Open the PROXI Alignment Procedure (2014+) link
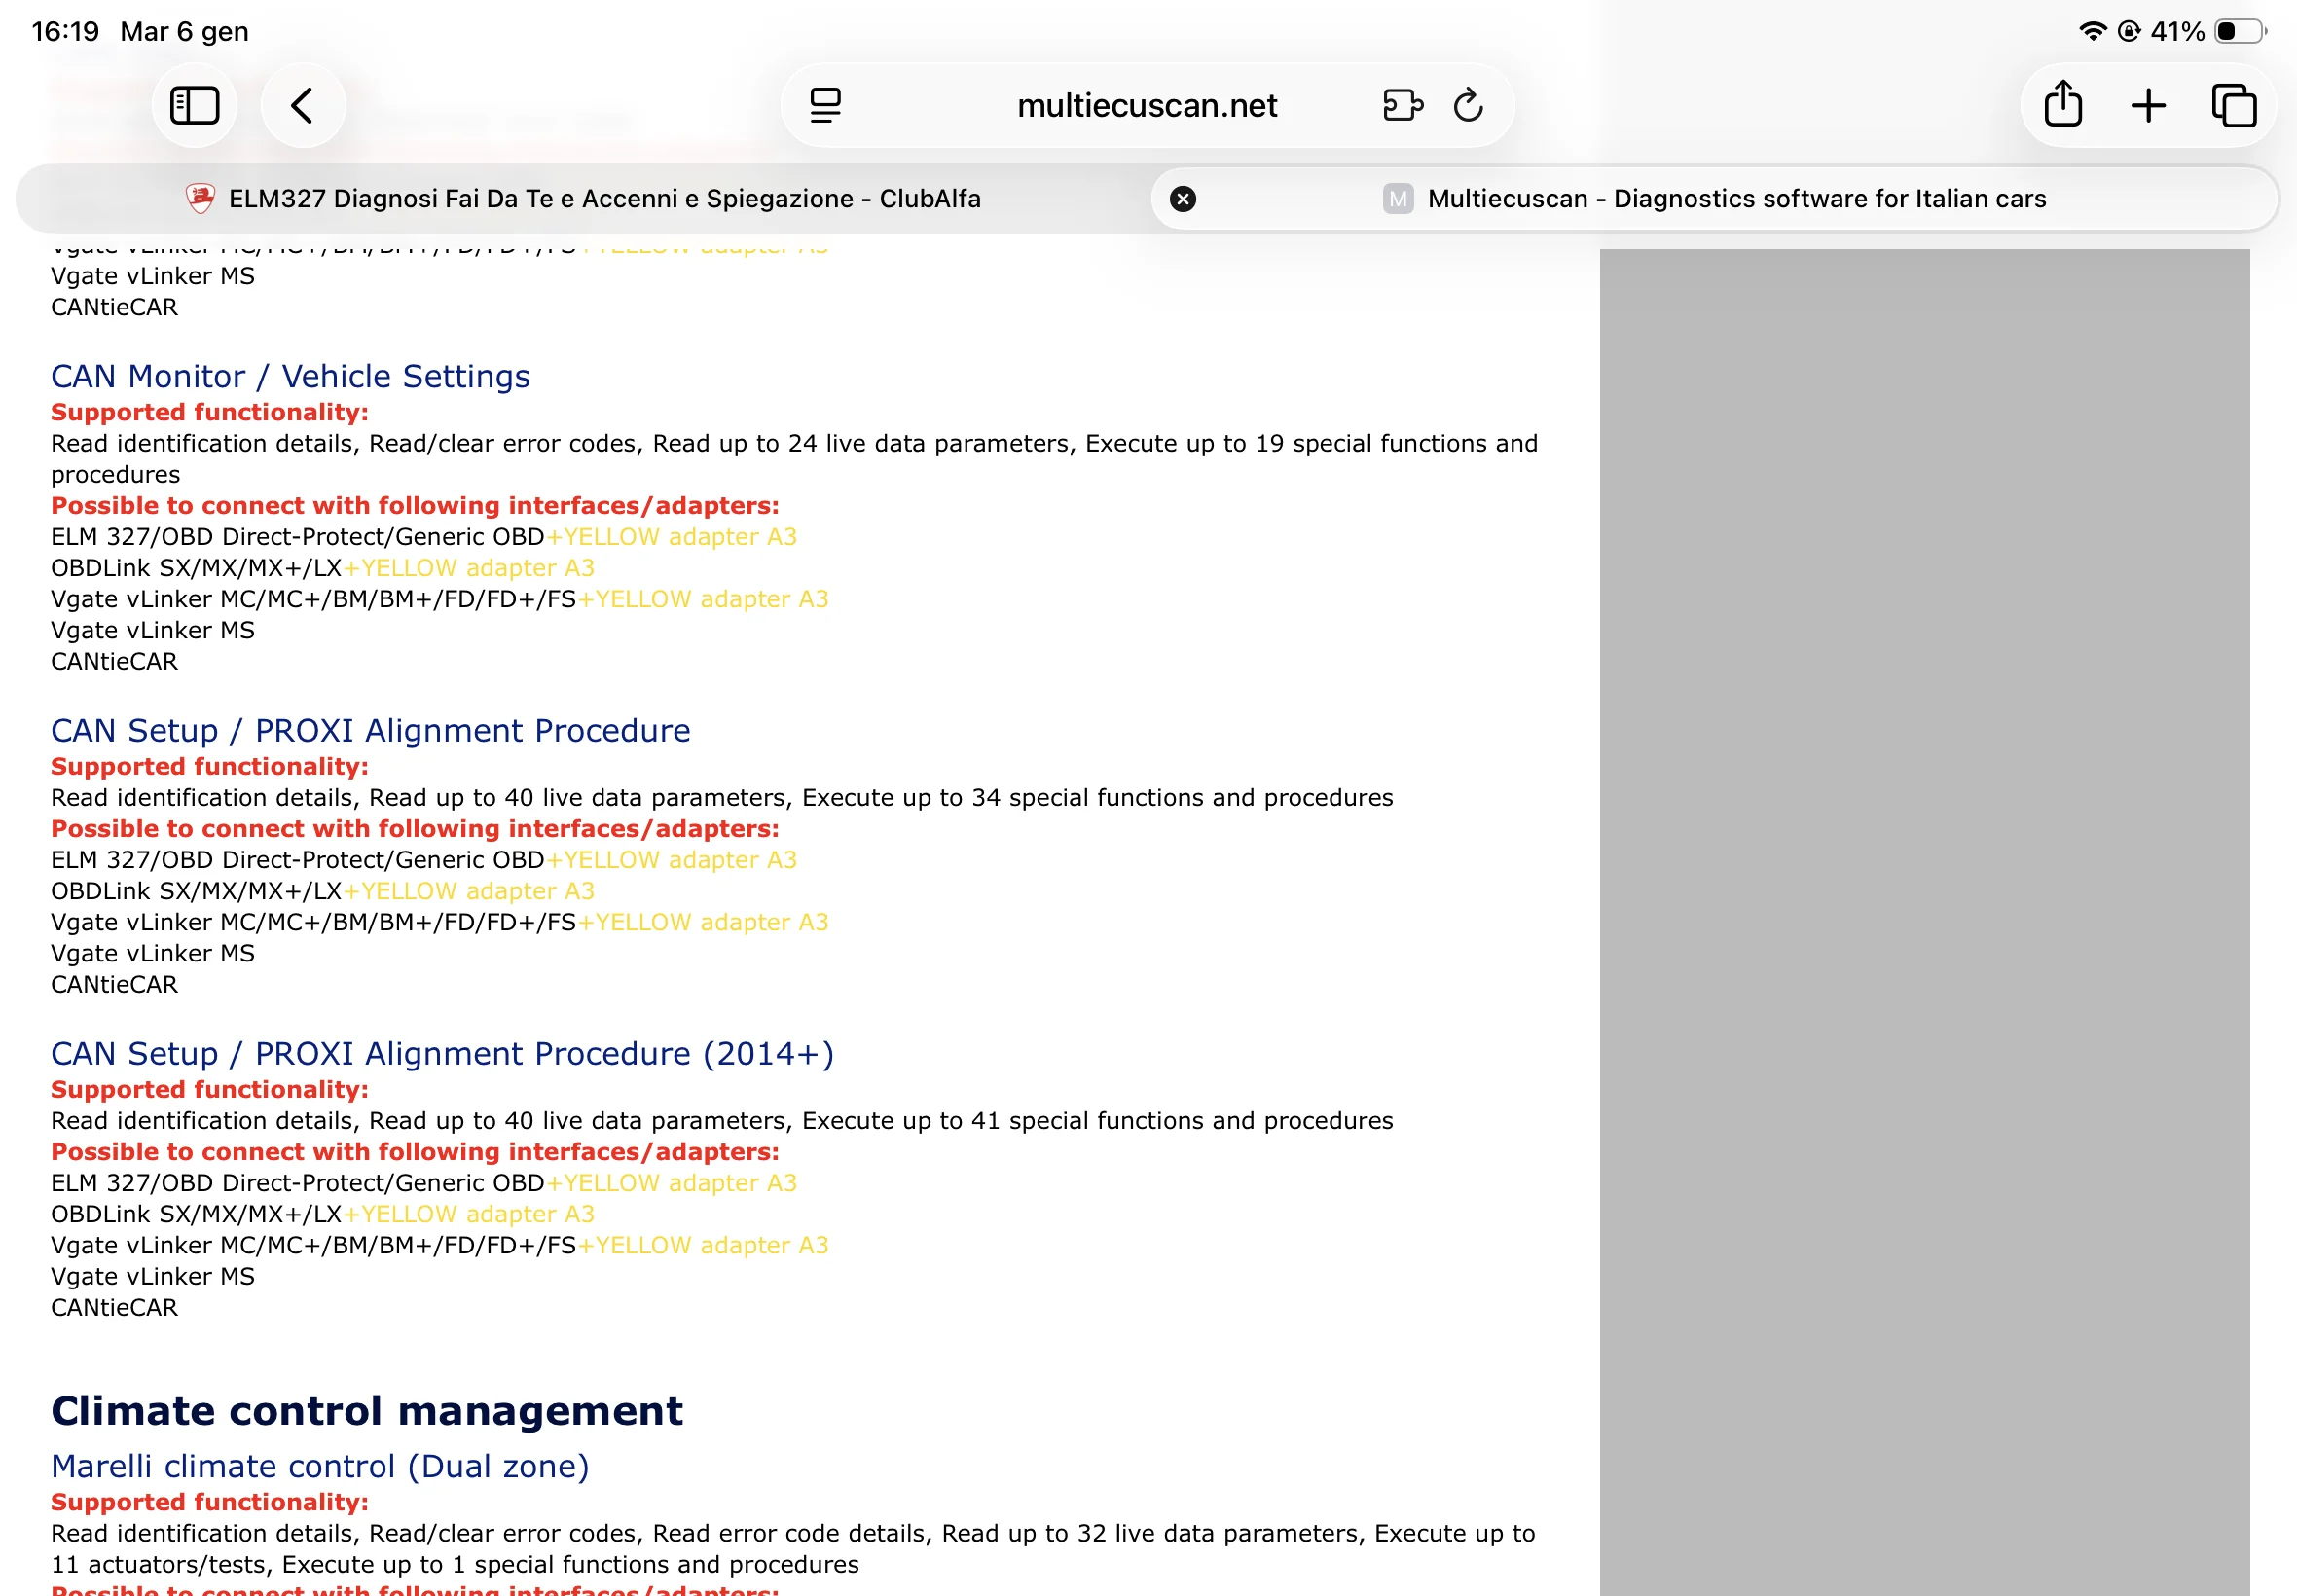 442,1053
